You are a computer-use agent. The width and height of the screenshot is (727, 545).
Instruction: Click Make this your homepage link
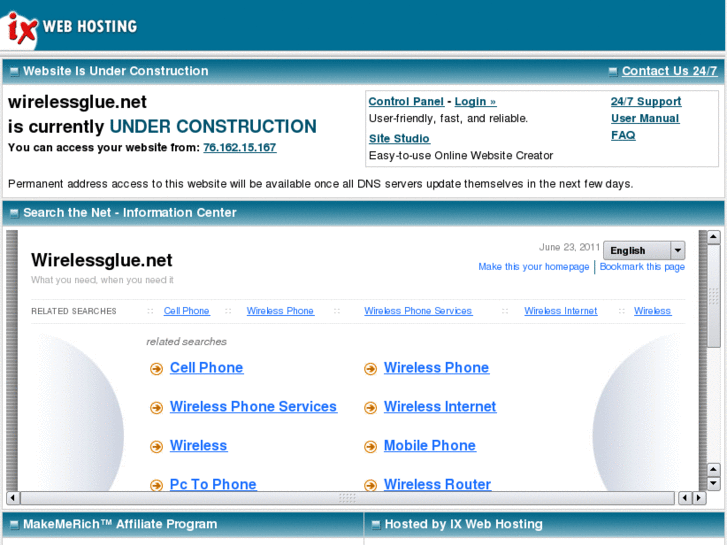click(534, 267)
